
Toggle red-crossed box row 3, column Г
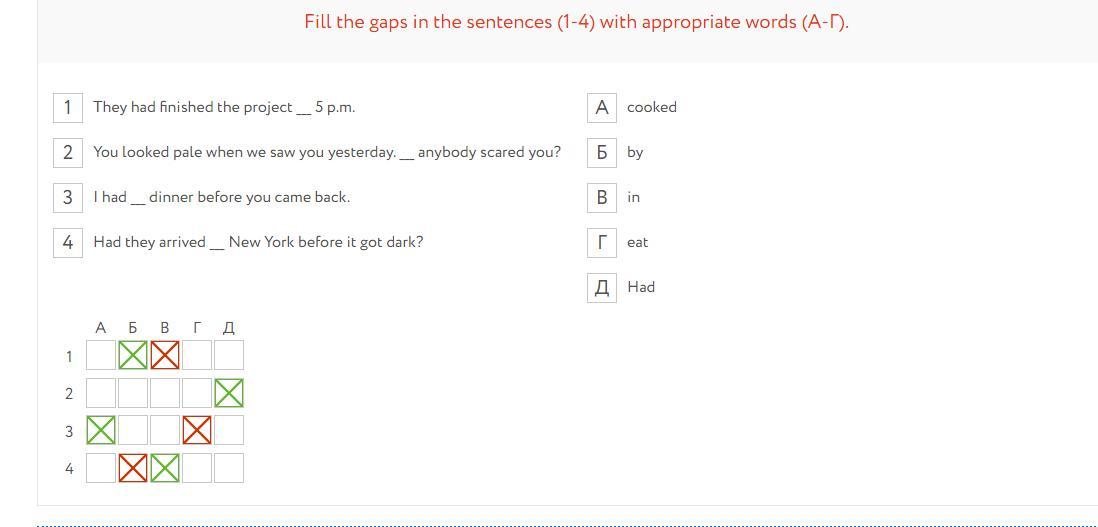[197, 430]
